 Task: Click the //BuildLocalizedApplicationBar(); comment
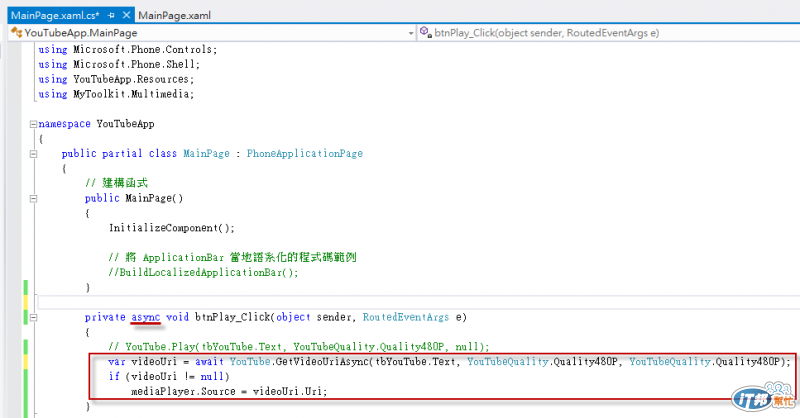[203, 273]
